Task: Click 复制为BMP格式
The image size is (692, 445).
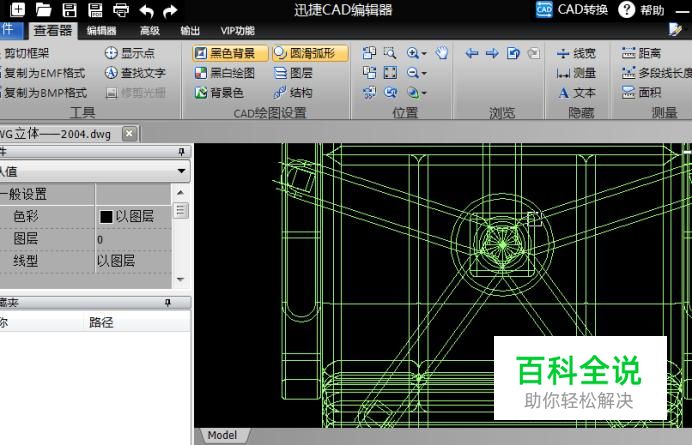Action: (x=44, y=93)
